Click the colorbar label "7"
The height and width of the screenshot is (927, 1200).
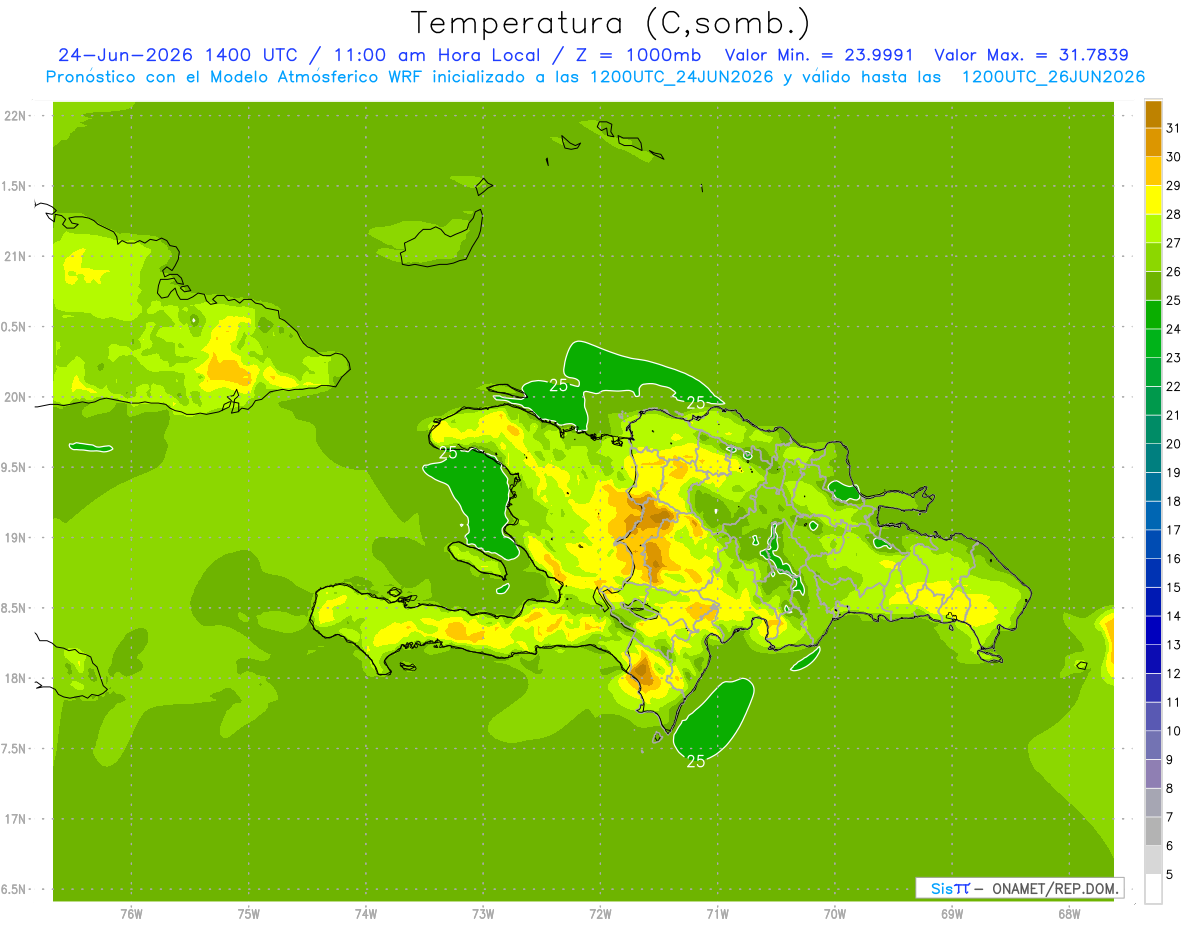coord(1170,818)
